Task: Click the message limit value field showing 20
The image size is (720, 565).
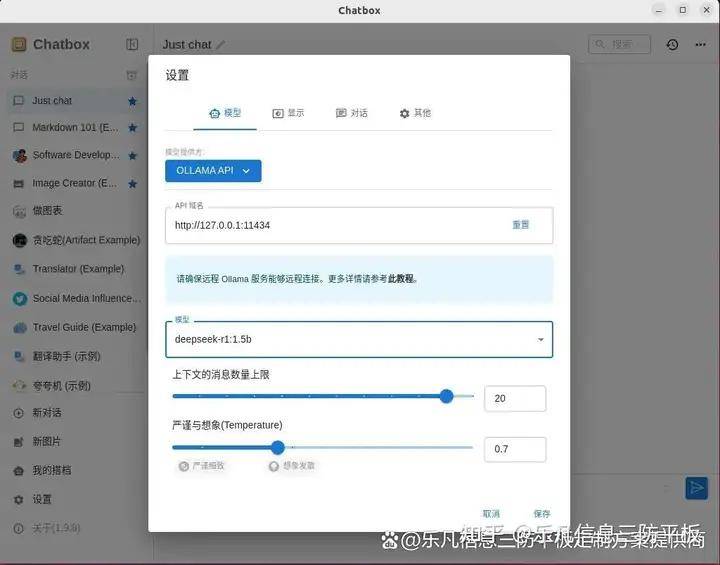Action: coord(515,398)
